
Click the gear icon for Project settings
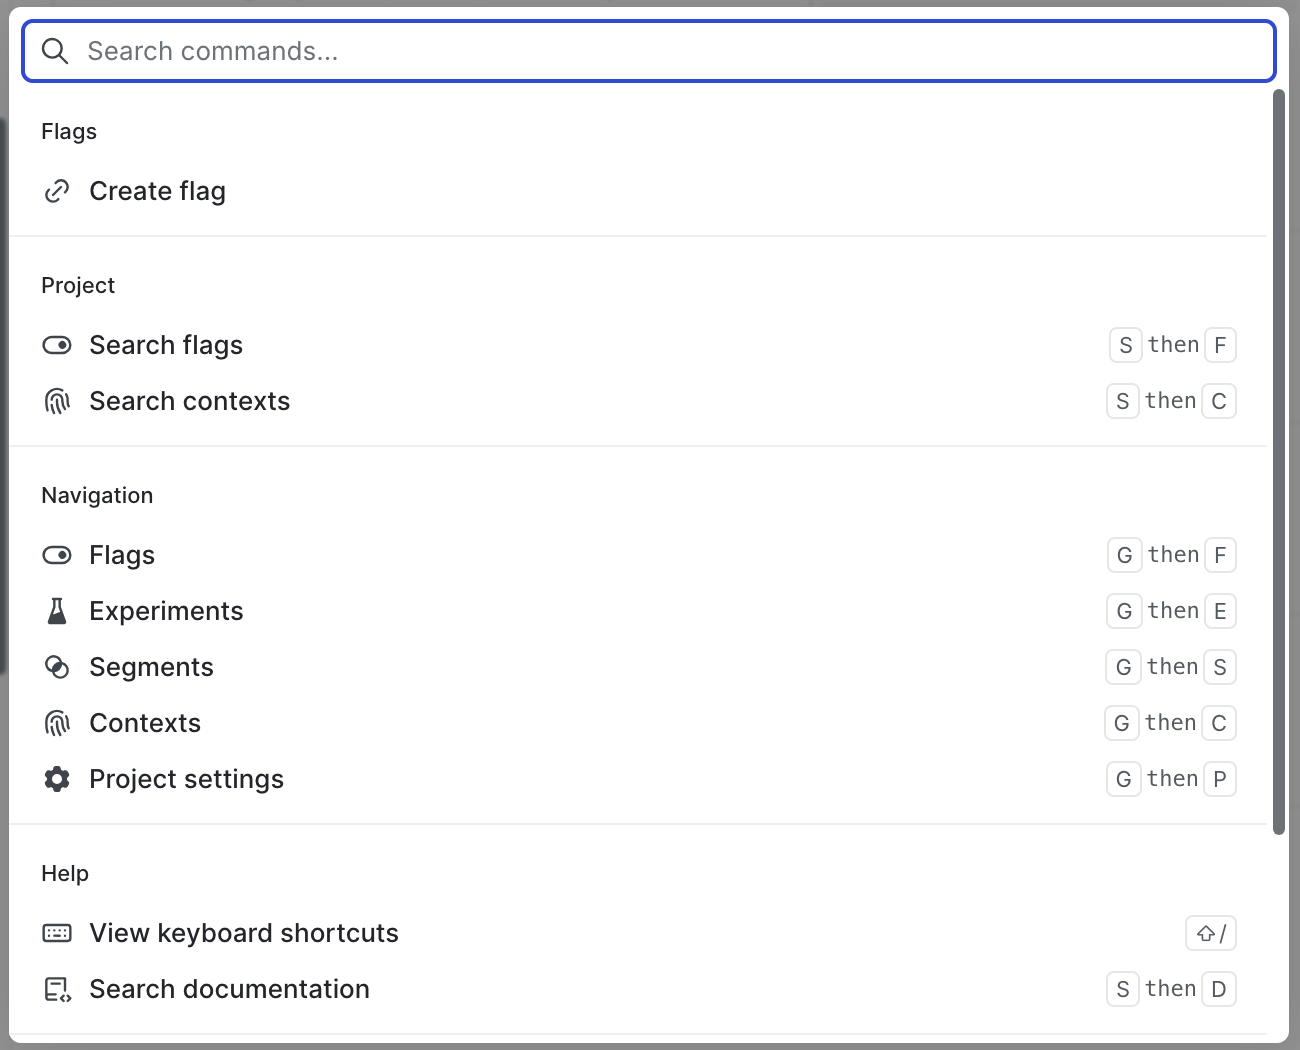[x=57, y=778]
